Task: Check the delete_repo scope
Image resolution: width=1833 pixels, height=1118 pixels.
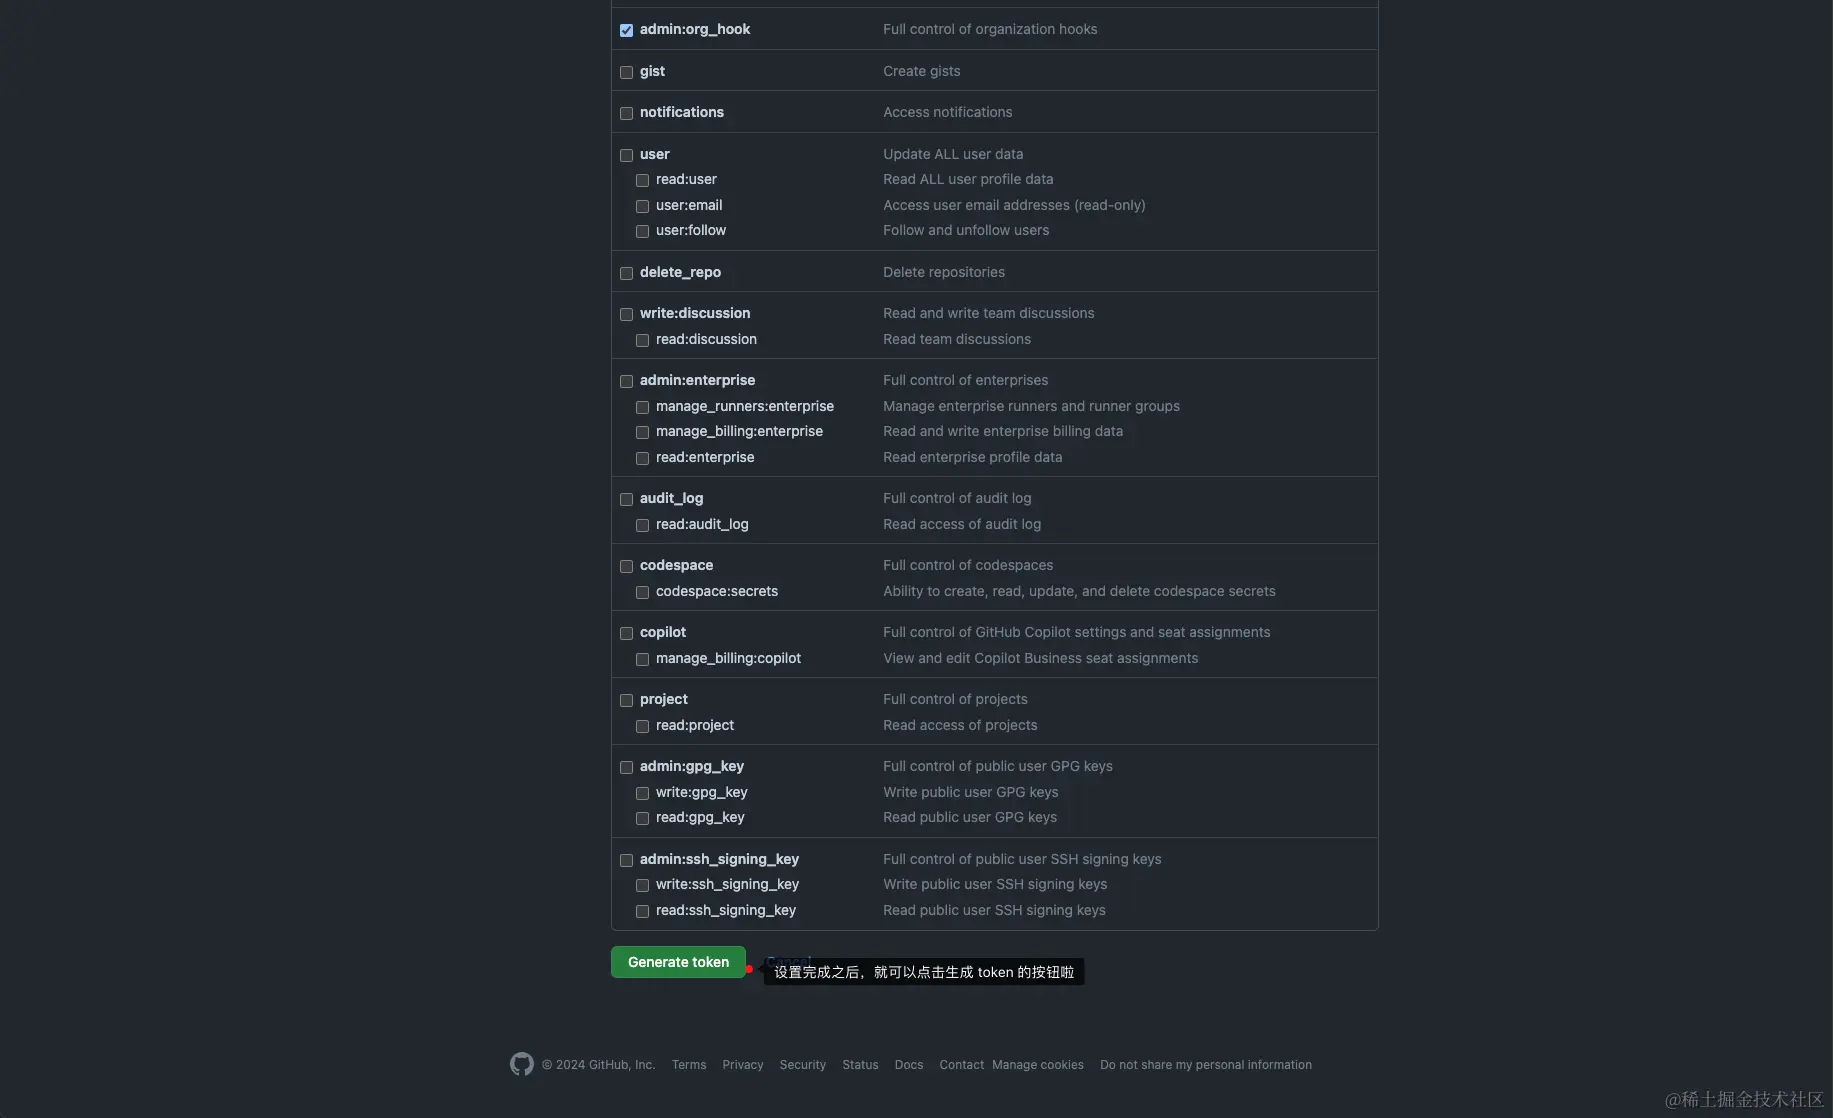Action: 626,273
